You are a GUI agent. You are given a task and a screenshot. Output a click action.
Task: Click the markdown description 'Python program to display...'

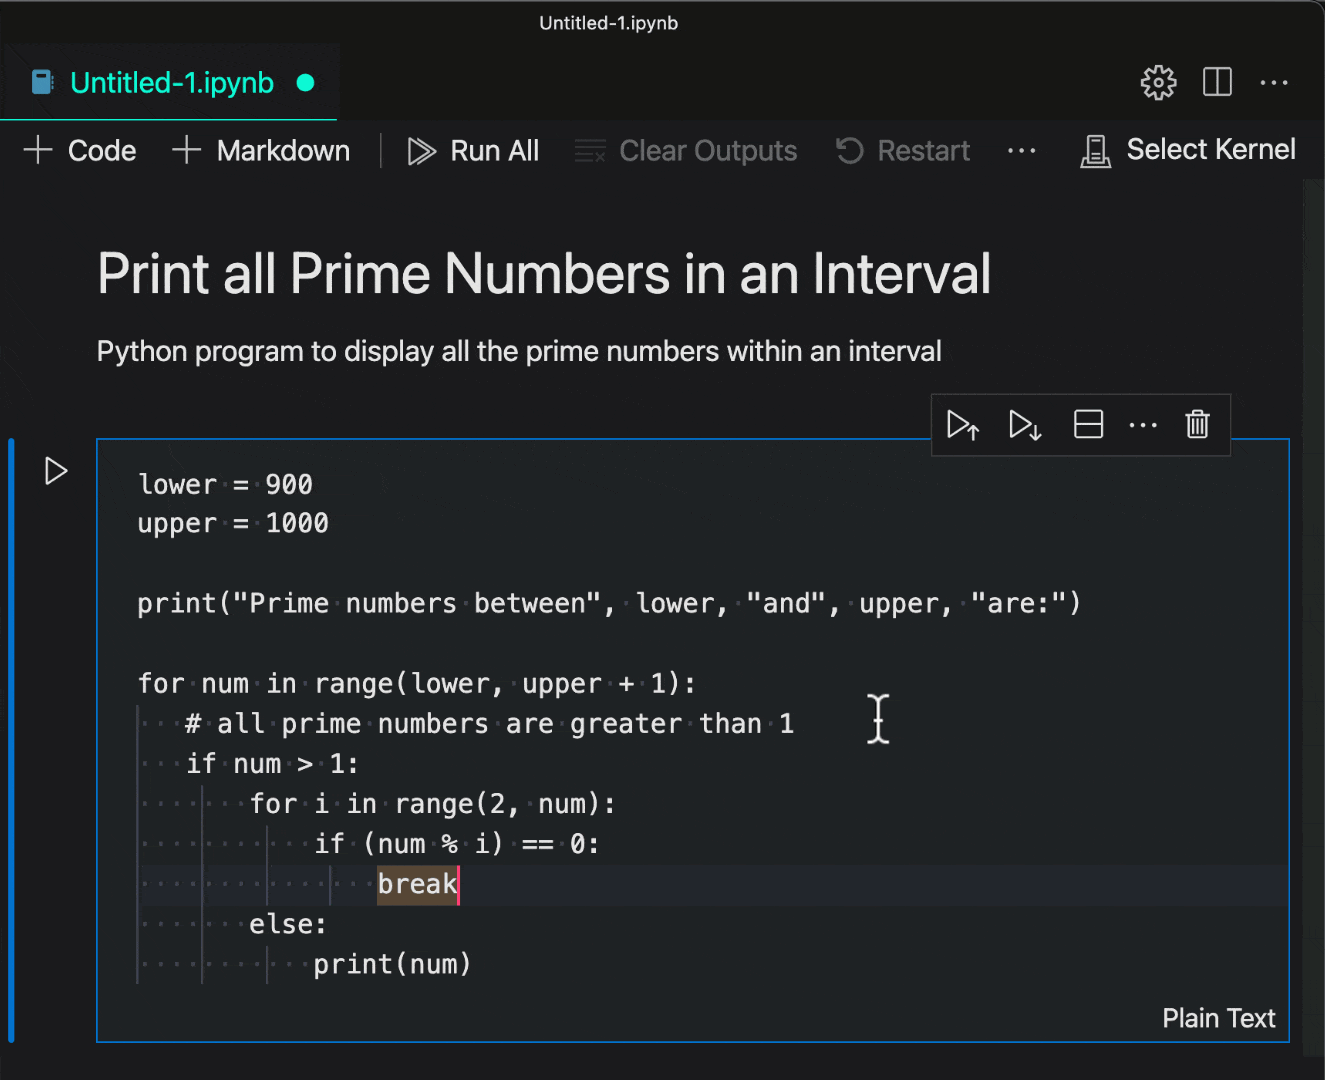coord(519,351)
